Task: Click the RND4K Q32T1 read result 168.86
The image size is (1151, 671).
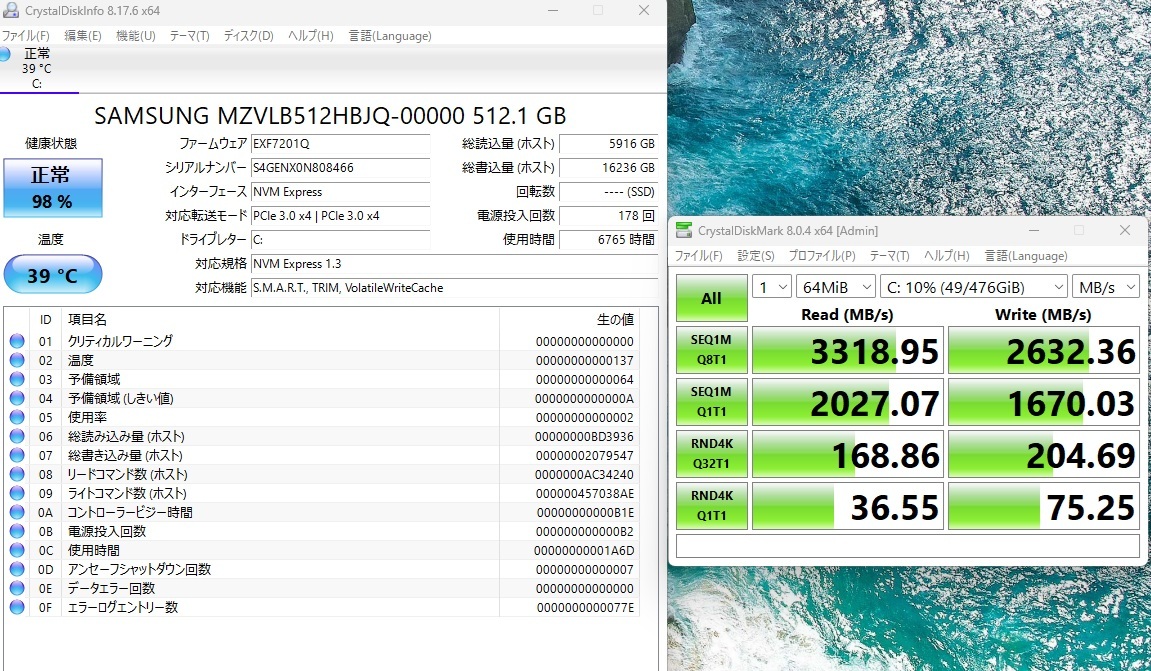Action: click(848, 454)
